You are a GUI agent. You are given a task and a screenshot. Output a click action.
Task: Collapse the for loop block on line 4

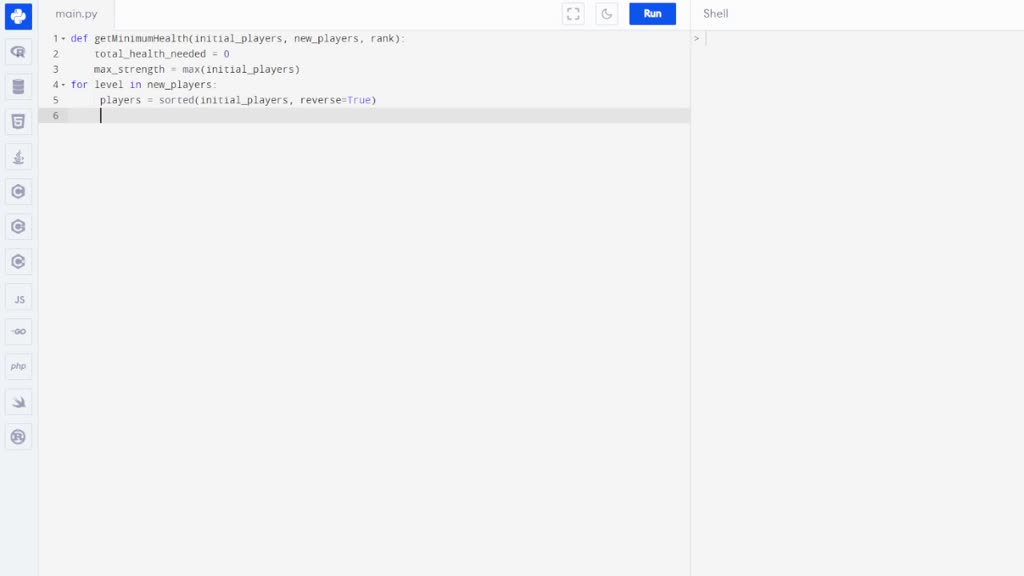pyautogui.click(x=63, y=85)
